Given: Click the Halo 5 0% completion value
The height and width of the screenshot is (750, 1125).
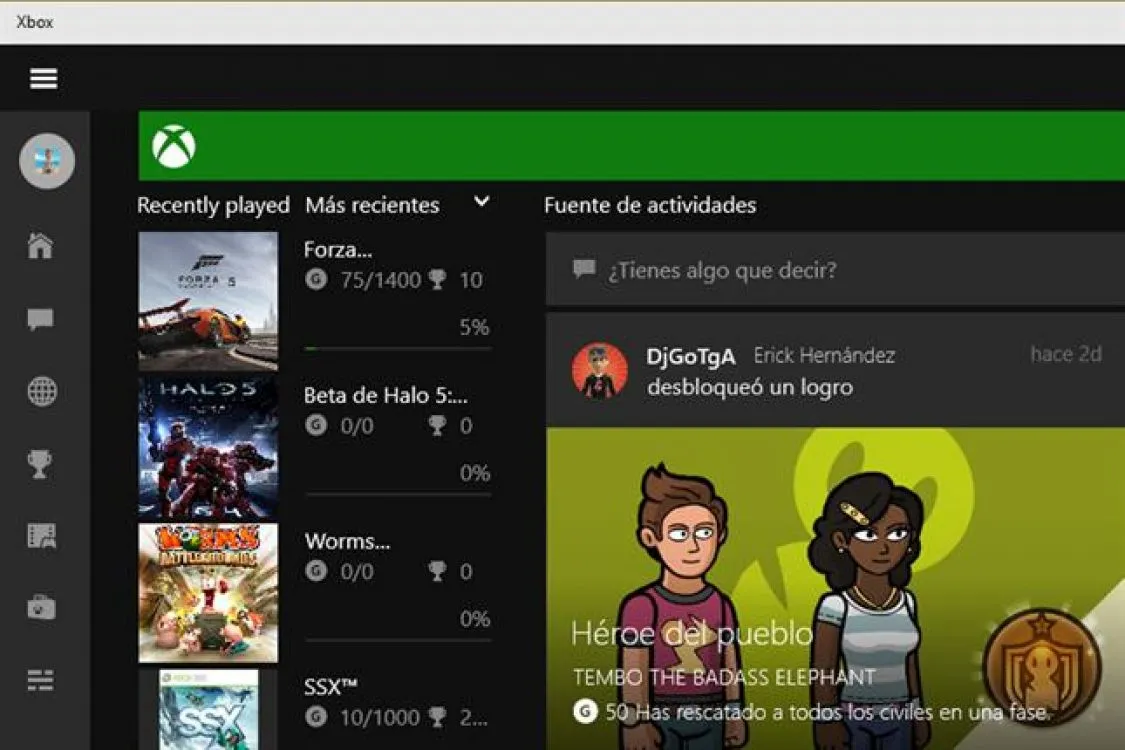Looking at the screenshot, I should 474,472.
